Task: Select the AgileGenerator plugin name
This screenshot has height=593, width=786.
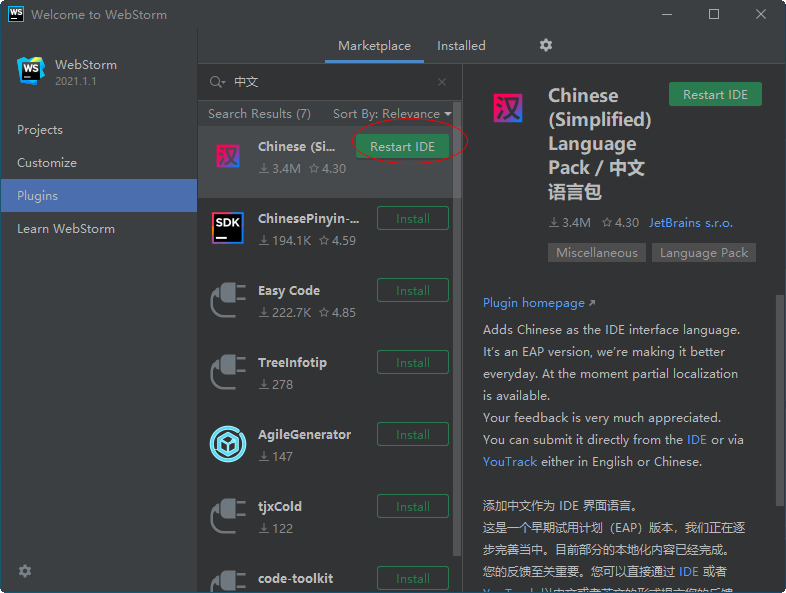Action: [304, 435]
